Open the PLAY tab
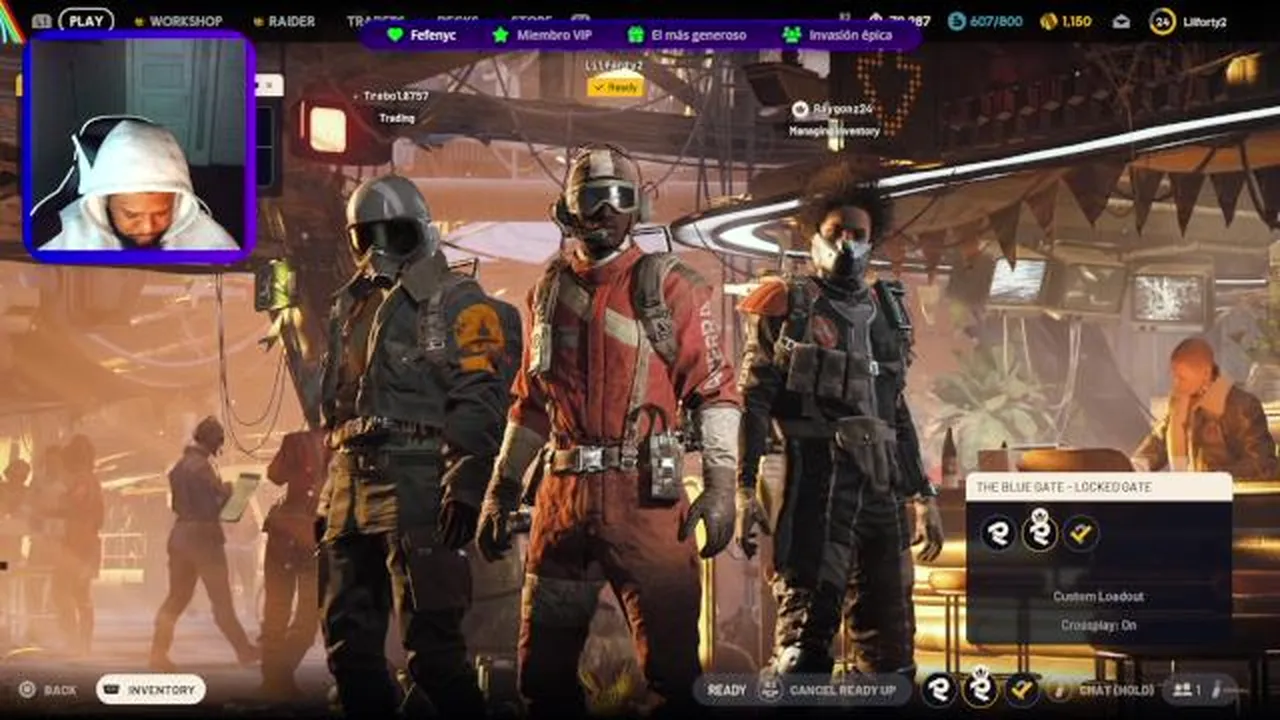1280x720 pixels. point(86,20)
